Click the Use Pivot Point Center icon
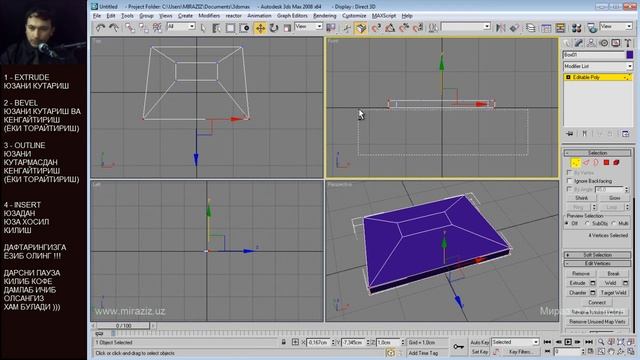Viewport: 640px width, 360px height. pos(331,28)
